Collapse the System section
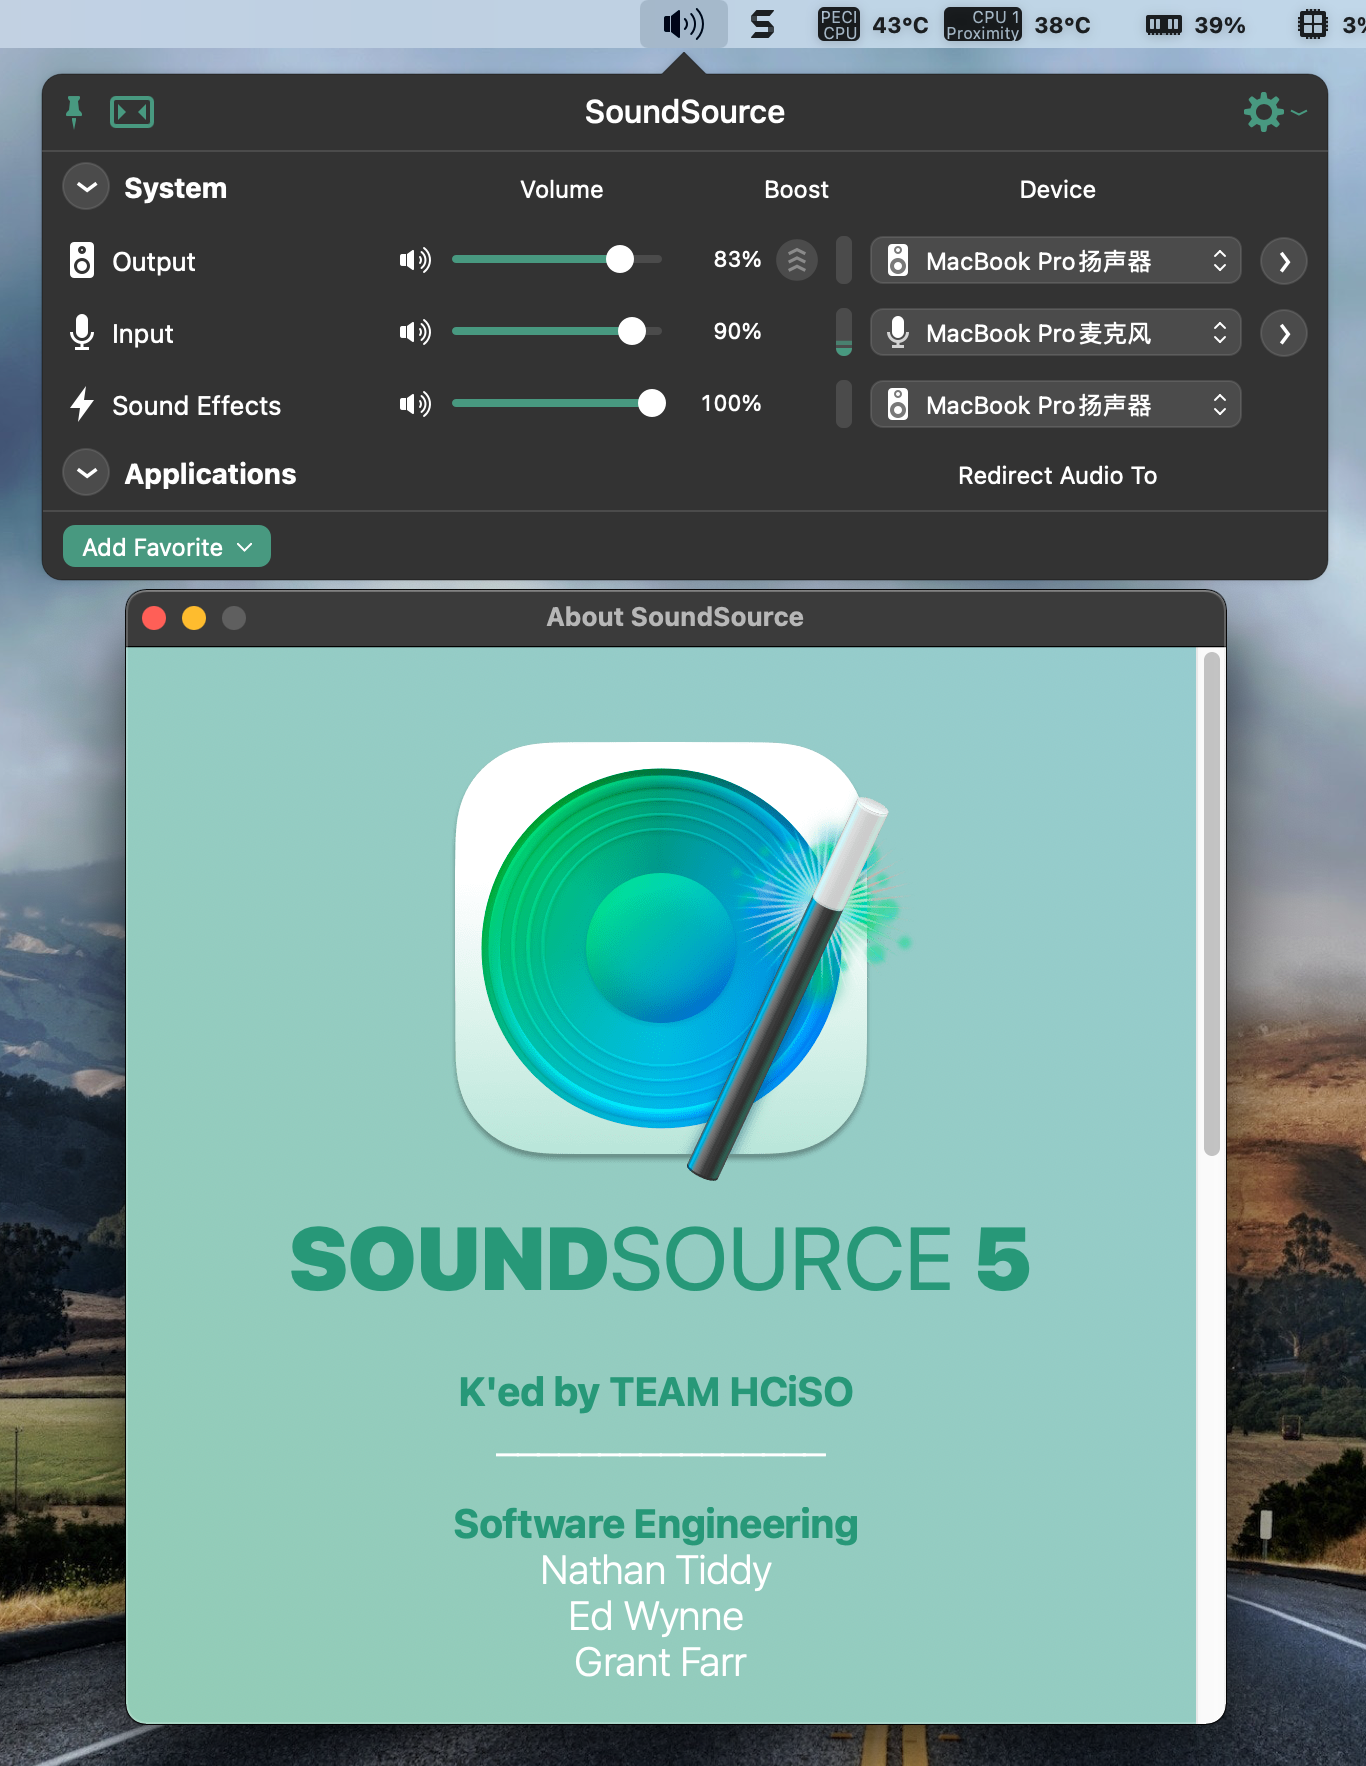The image size is (1366, 1766). point(87,187)
